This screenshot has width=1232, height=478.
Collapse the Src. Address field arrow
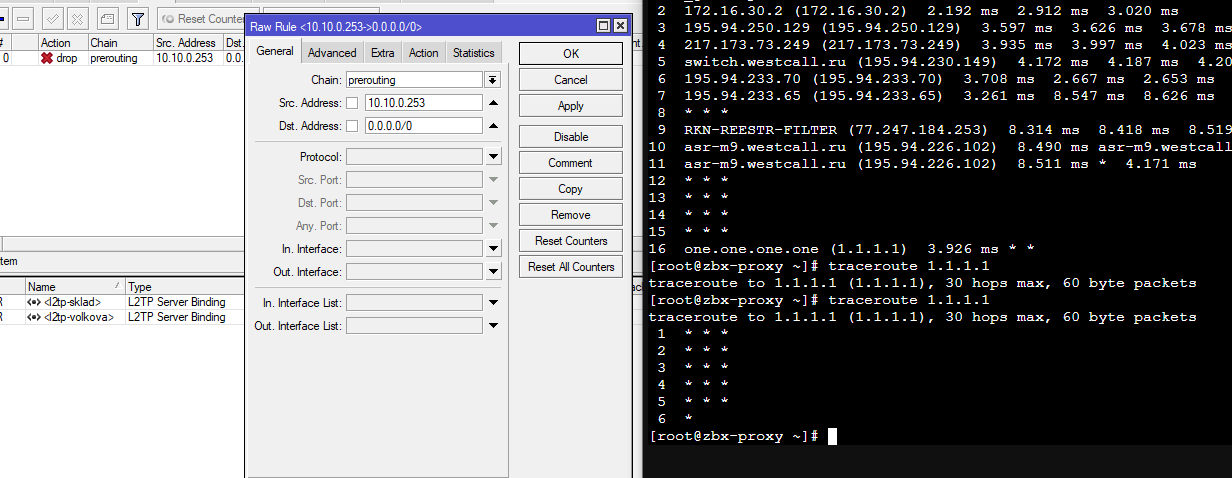[492, 103]
